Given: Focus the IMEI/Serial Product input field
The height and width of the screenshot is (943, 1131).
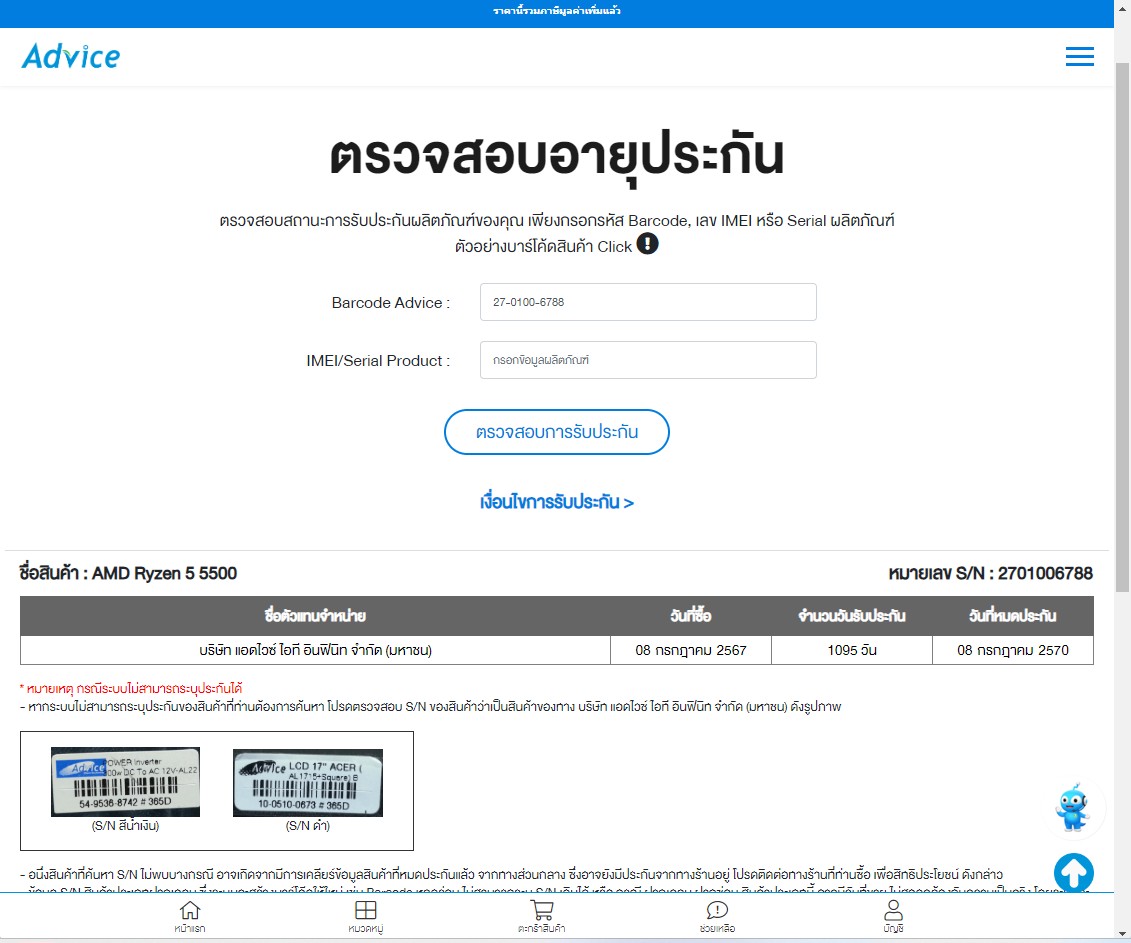Looking at the screenshot, I should click(648, 359).
